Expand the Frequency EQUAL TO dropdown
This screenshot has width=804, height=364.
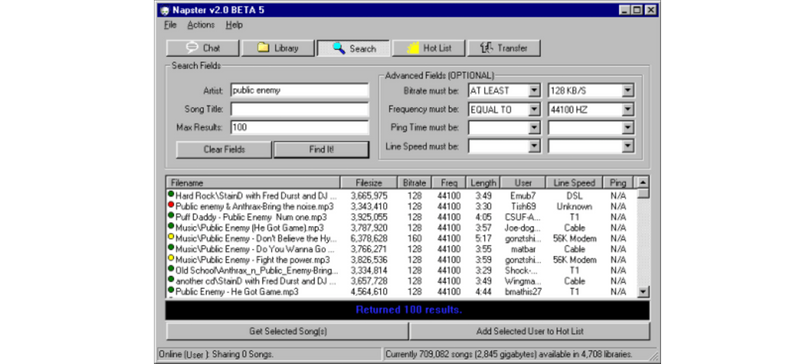(x=534, y=109)
